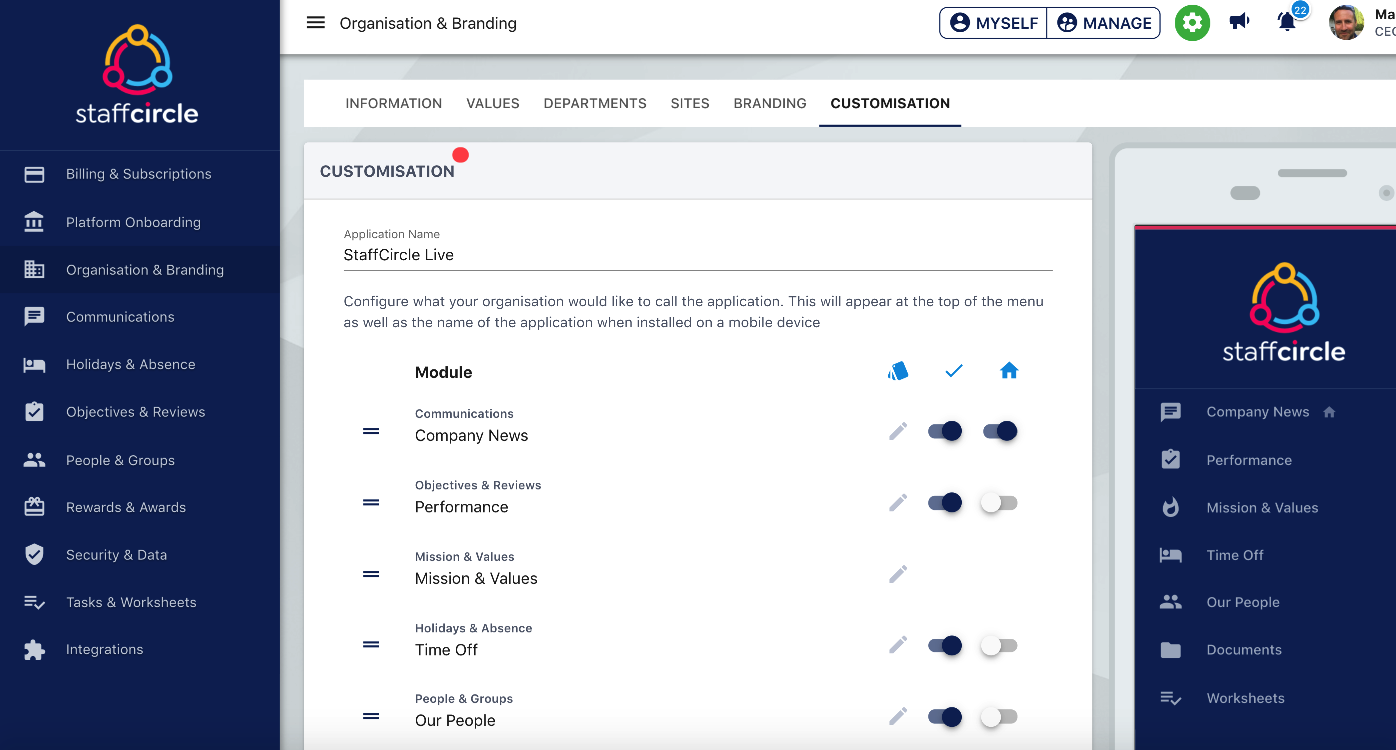Open Tasks & Worksheets in sidebar
Image resolution: width=1396 pixels, height=750 pixels.
click(x=140, y=602)
